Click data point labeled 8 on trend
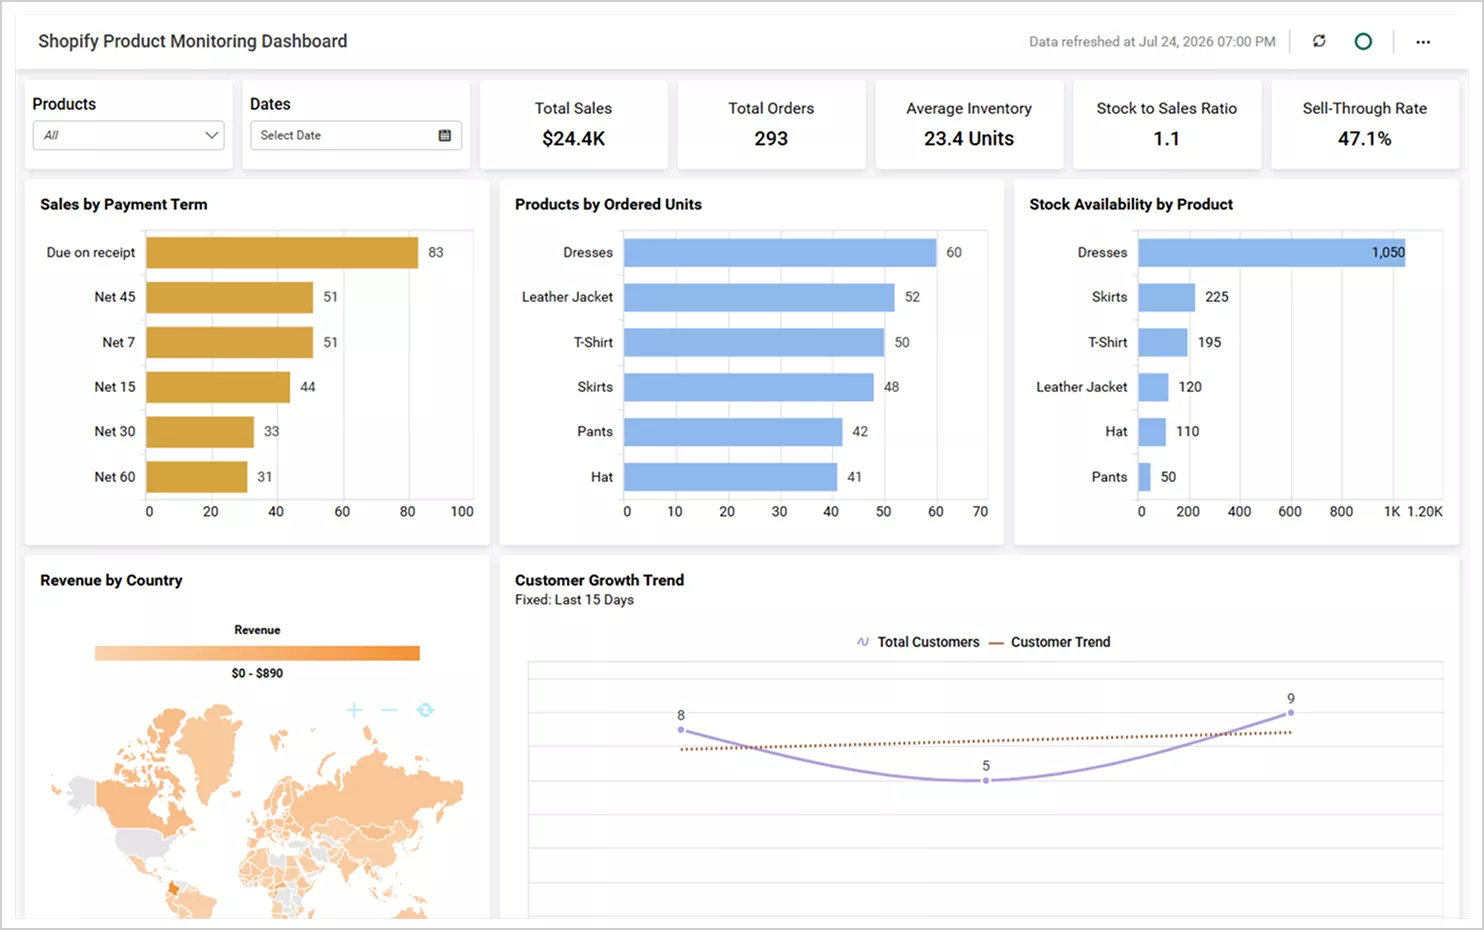The height and width of the screenshot is (930, 1484). (x=681, y=730)
